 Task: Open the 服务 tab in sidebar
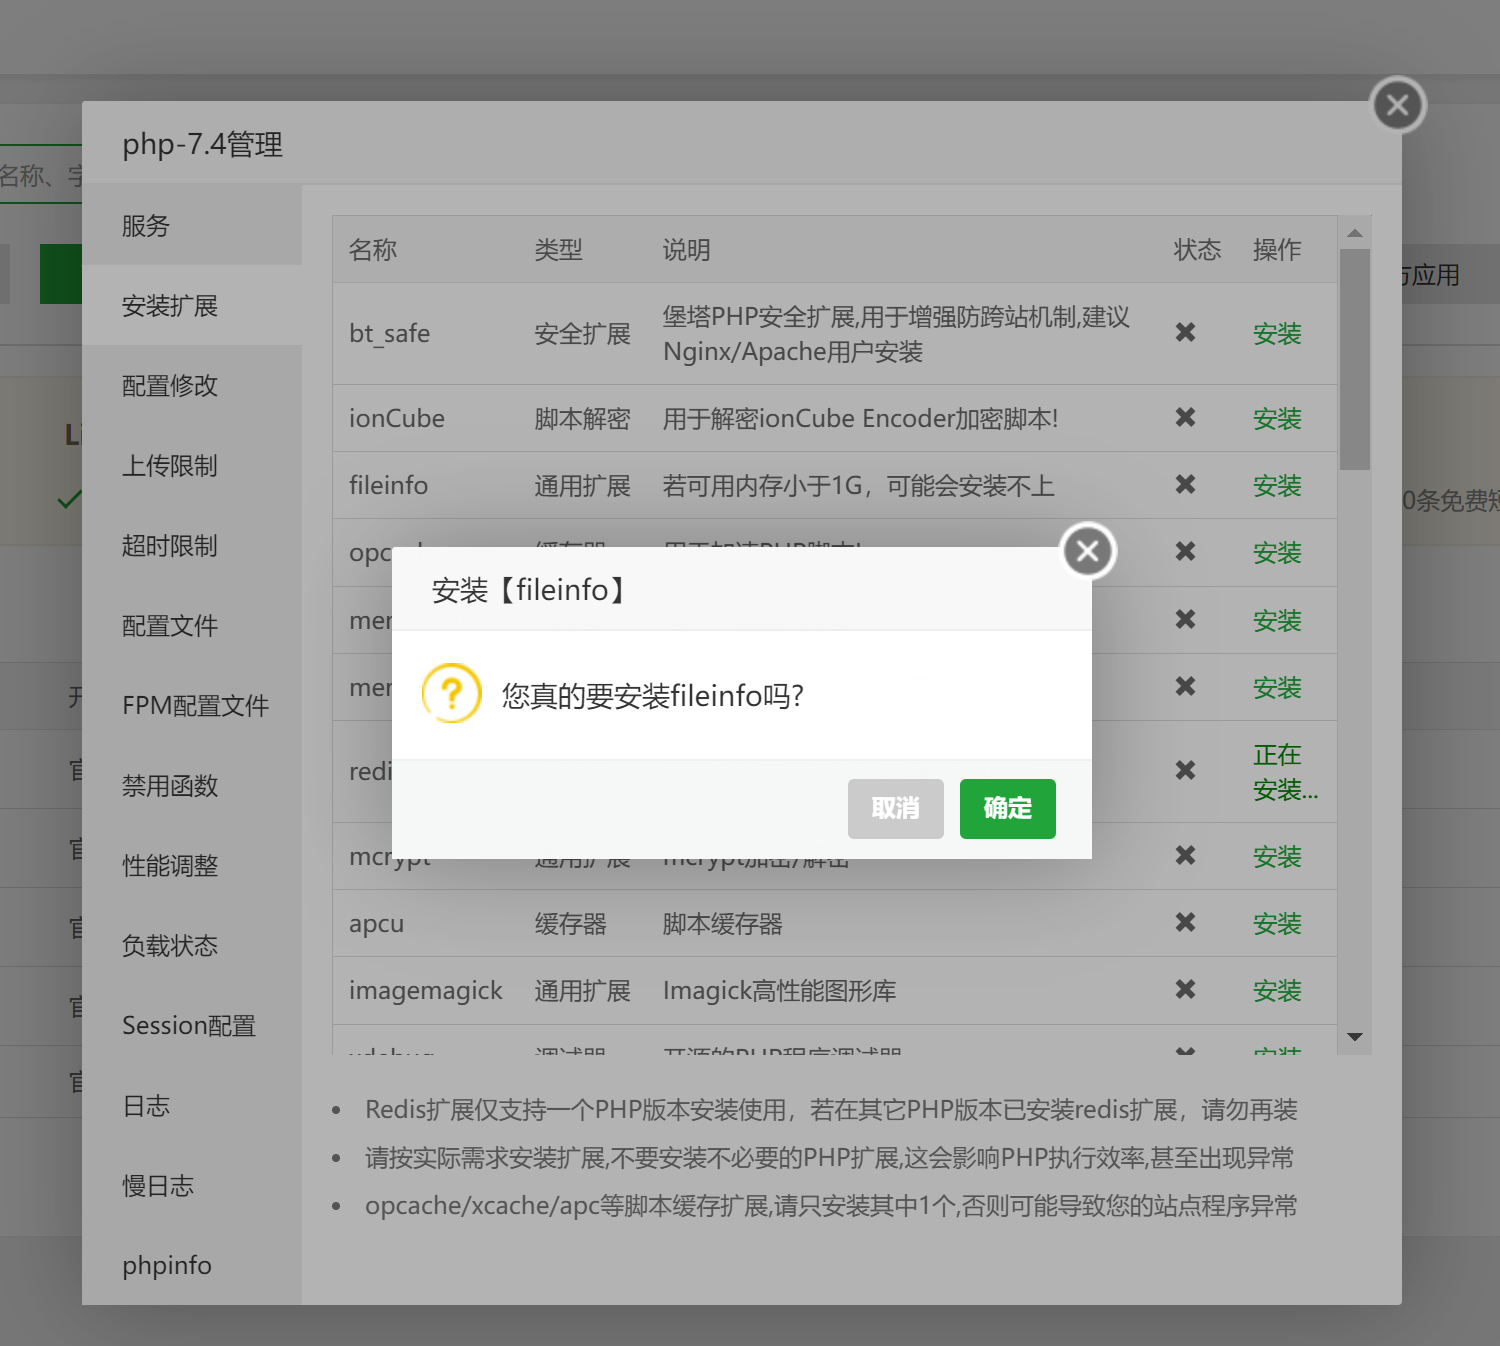[x=146, y=226]
